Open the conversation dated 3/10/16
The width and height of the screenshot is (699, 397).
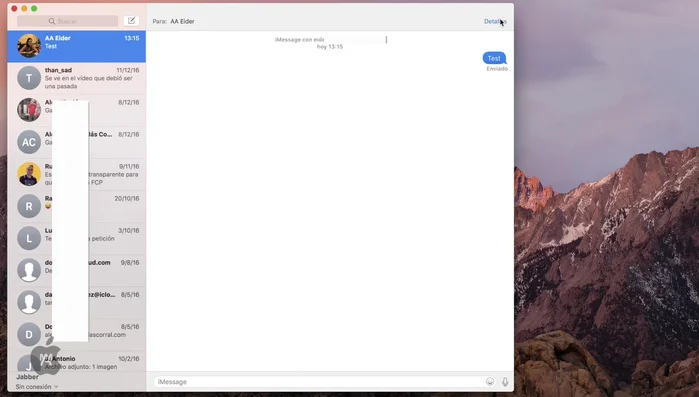click(x=77, y=238)
